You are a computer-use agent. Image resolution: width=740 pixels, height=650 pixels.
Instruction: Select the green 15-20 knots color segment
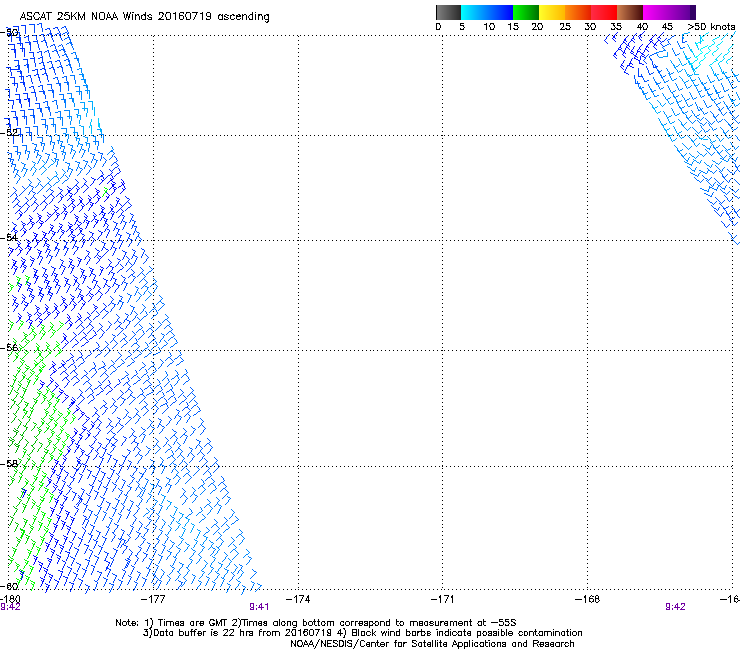[526, 12]
